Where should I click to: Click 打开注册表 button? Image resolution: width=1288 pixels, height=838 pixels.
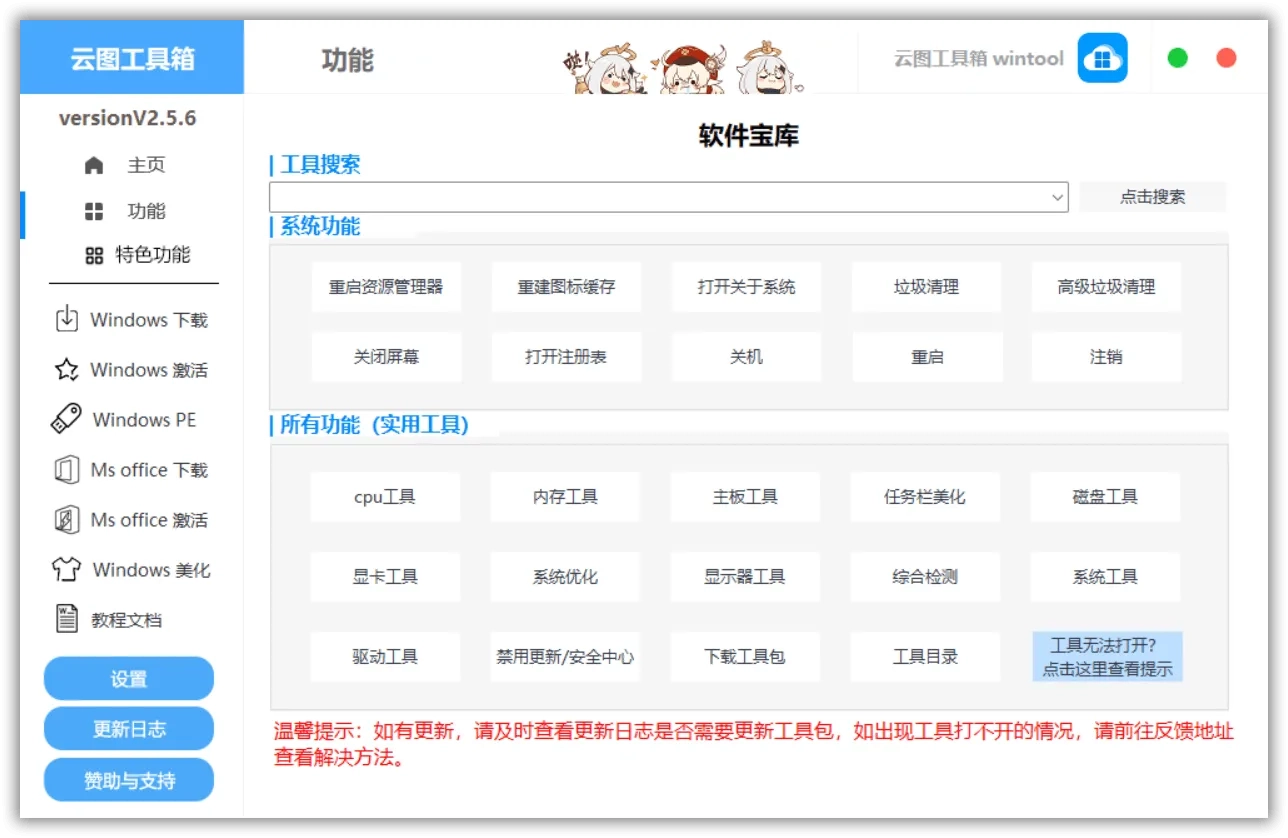(566, 357)
